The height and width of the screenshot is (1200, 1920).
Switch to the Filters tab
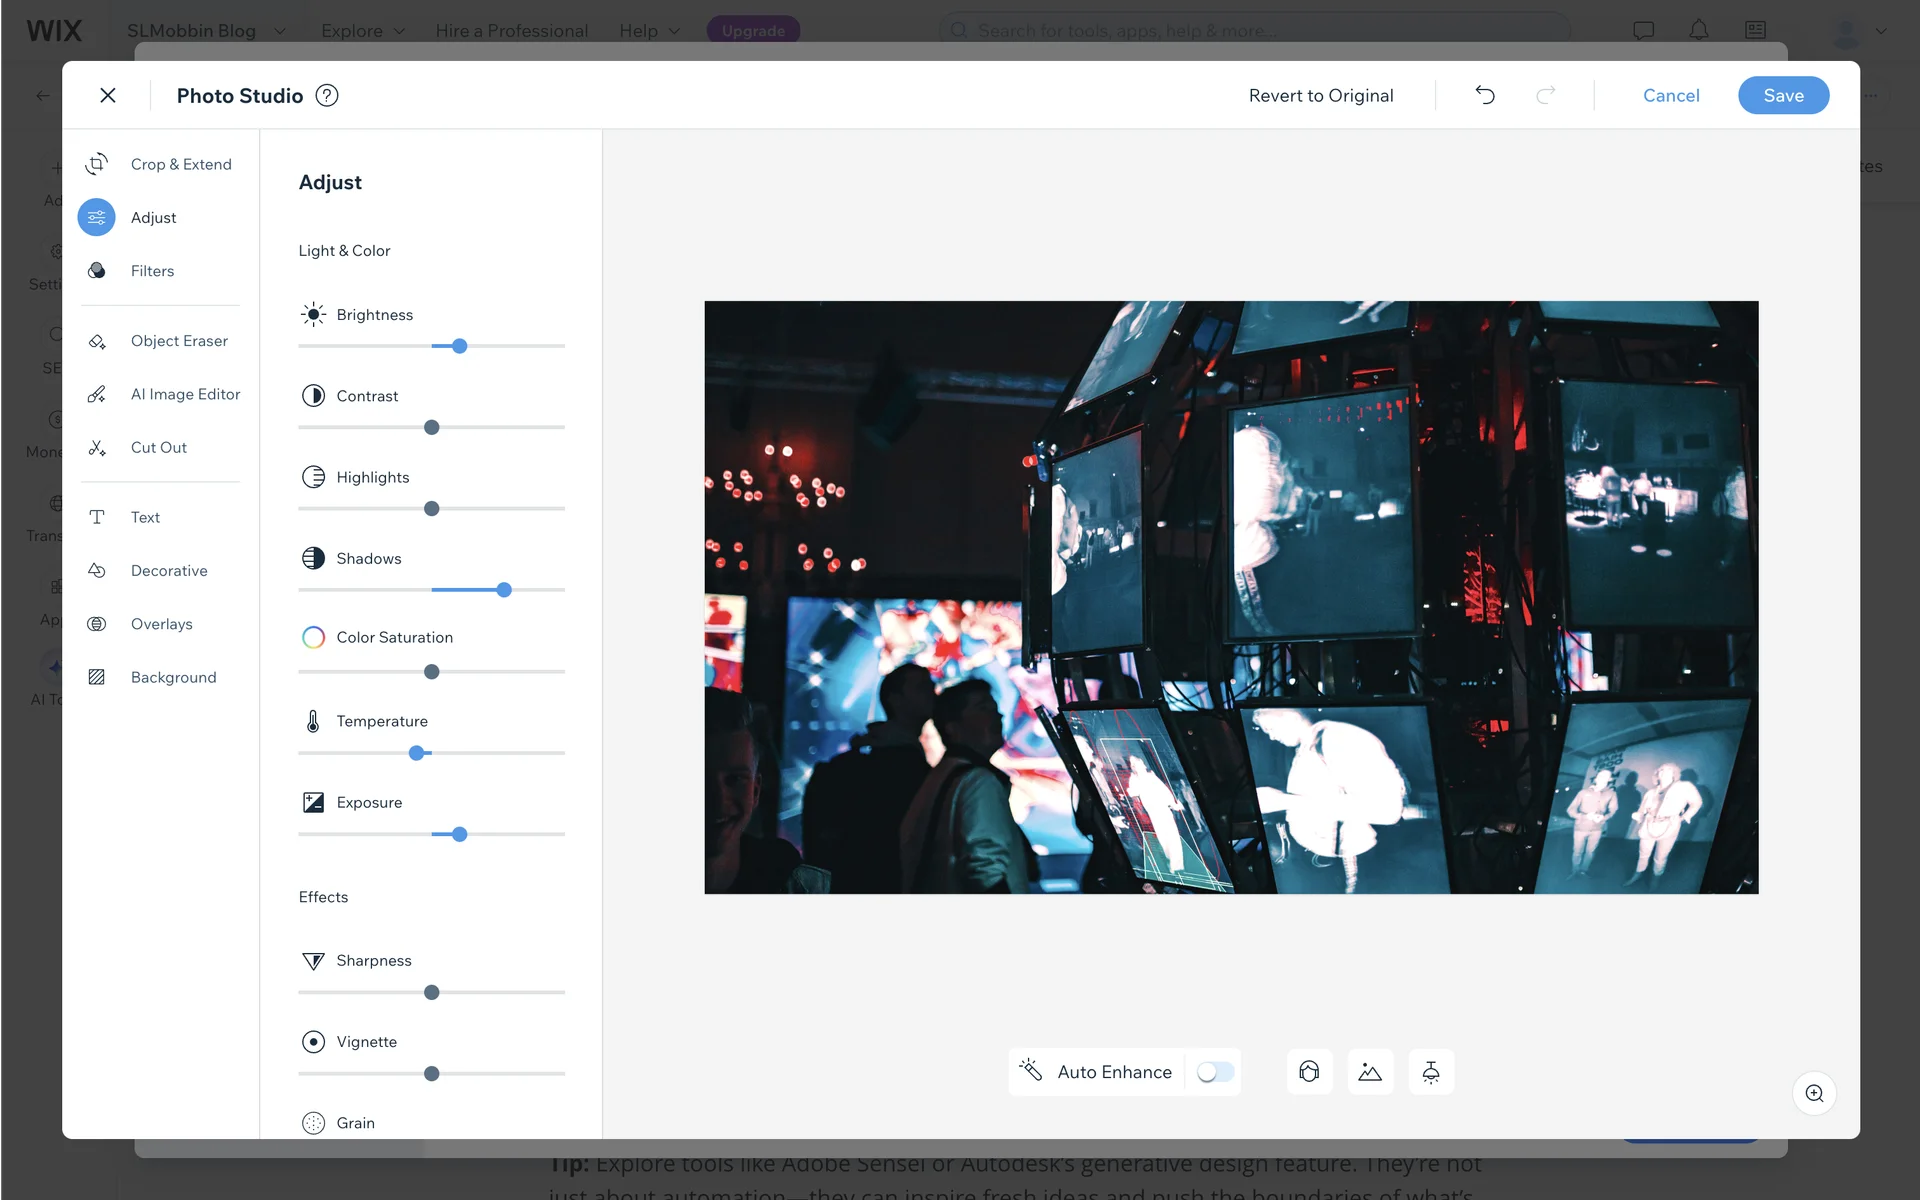coord(152,271)
